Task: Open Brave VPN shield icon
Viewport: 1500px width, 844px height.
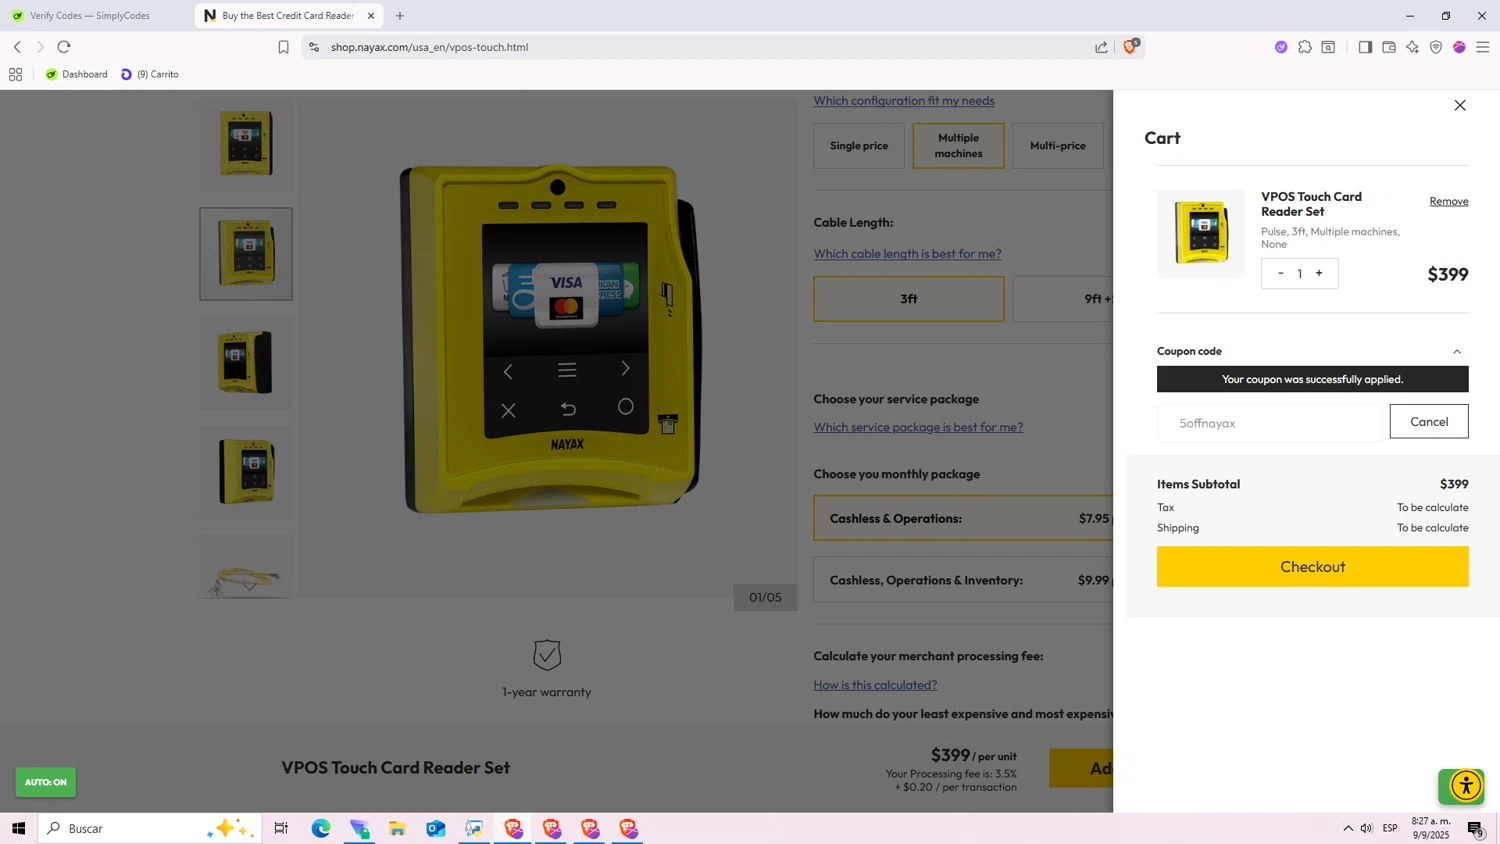Action: click(x=1436, y=47)
